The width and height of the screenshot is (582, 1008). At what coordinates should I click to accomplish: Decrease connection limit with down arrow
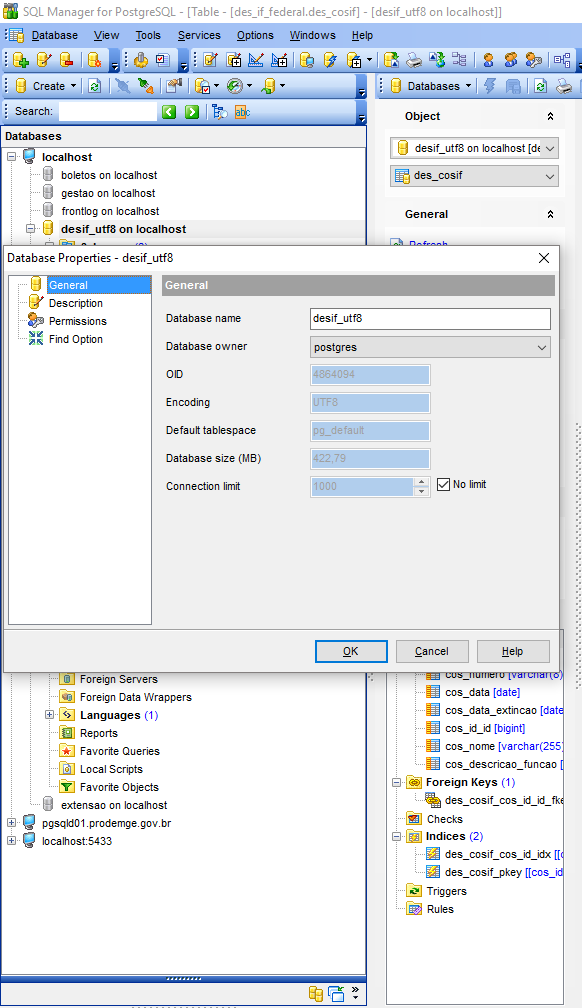click(421, 491)
